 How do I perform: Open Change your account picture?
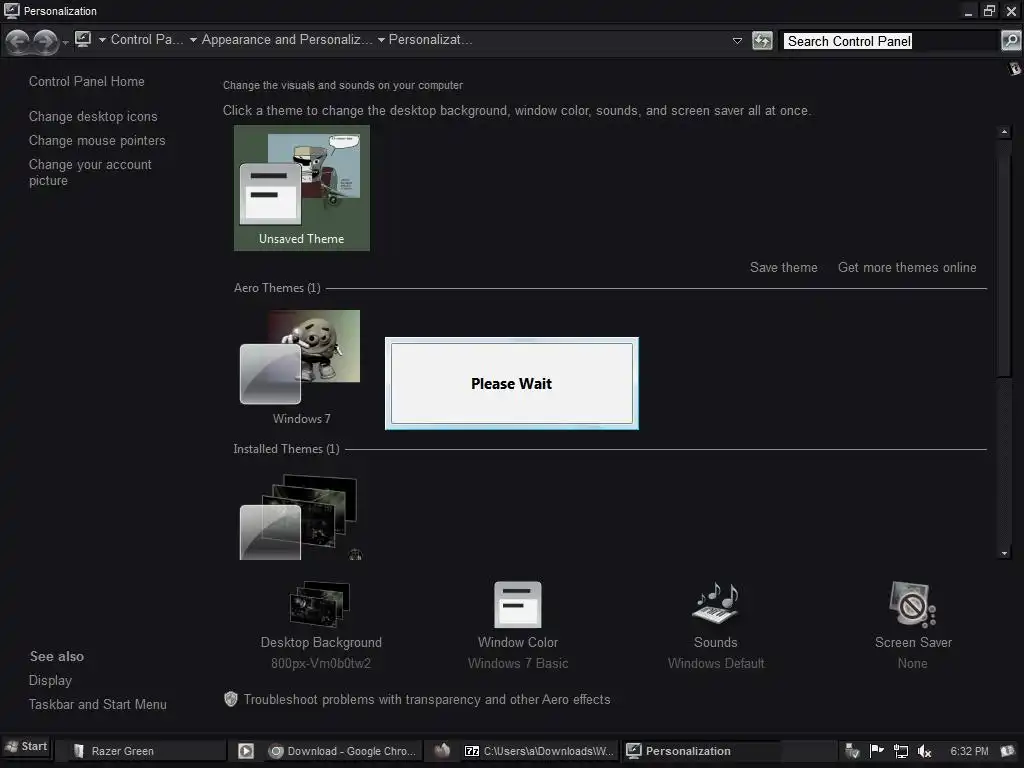coord(90,173)
